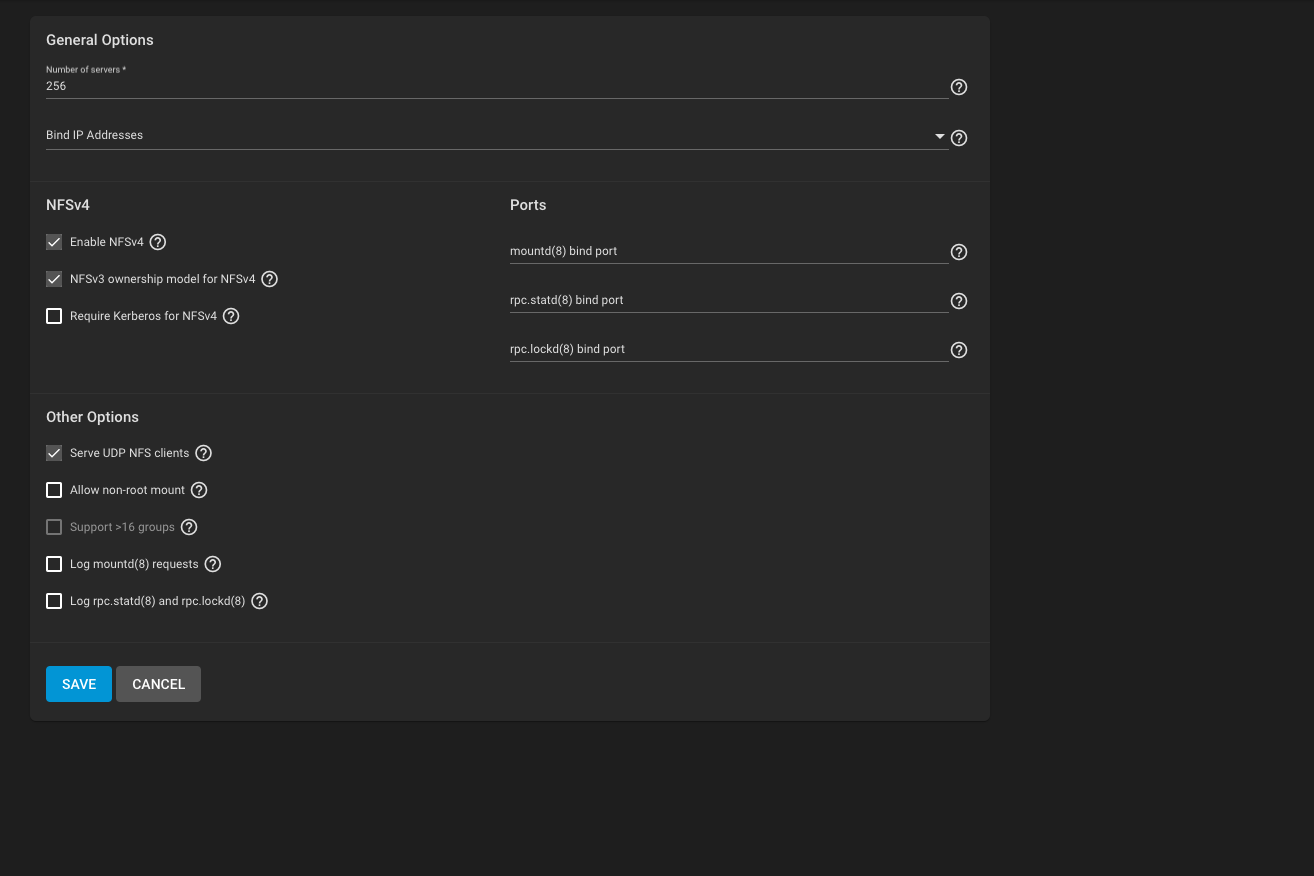Show help for Bind IP Addresses
Viewport: 1314px width, 876px height.
(x=958, y=138)
